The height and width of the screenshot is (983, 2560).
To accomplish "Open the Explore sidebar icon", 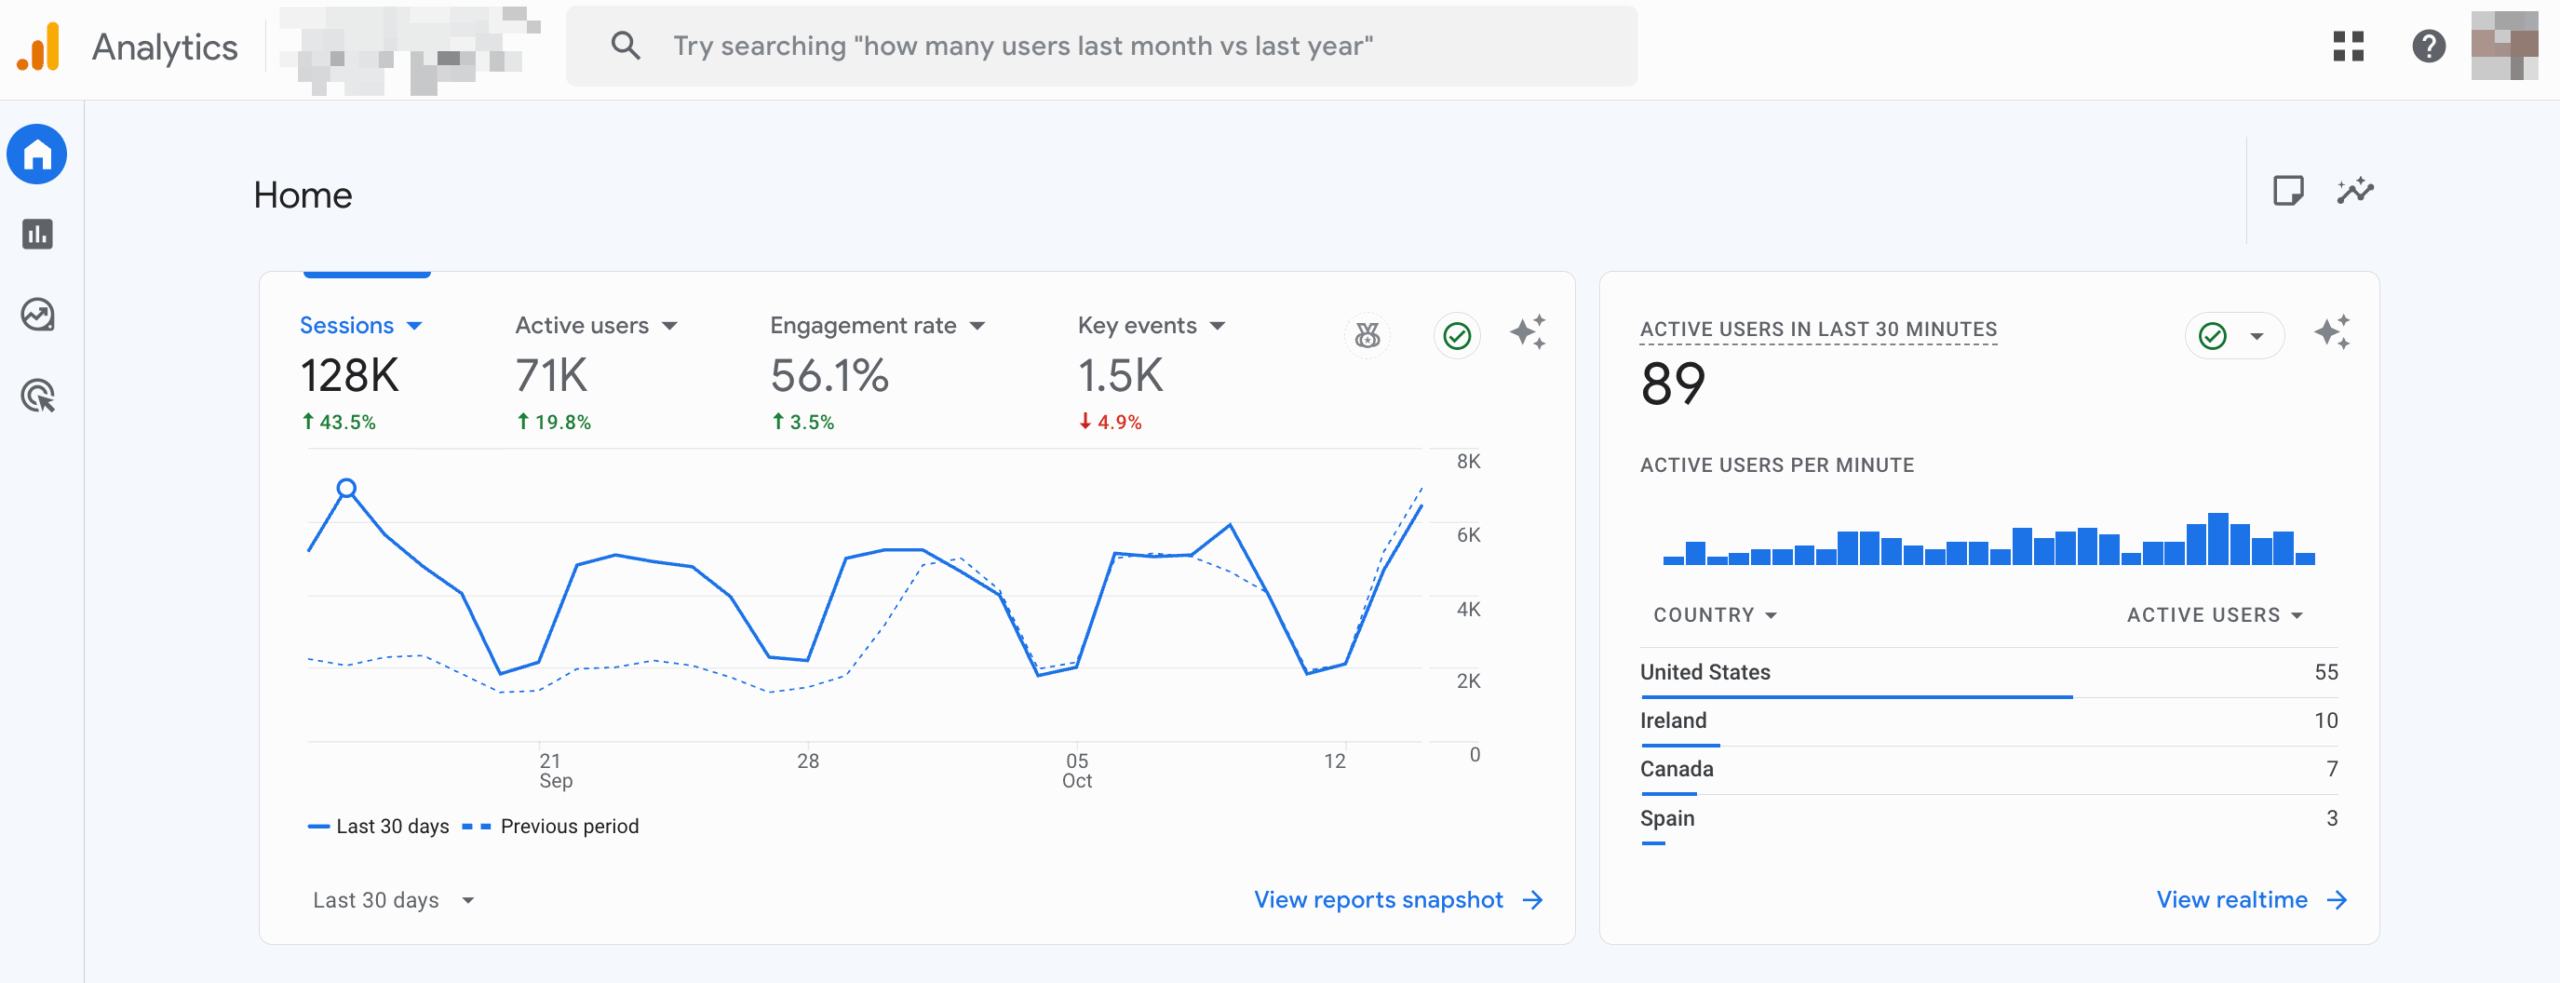I will [x=37, y=315].
